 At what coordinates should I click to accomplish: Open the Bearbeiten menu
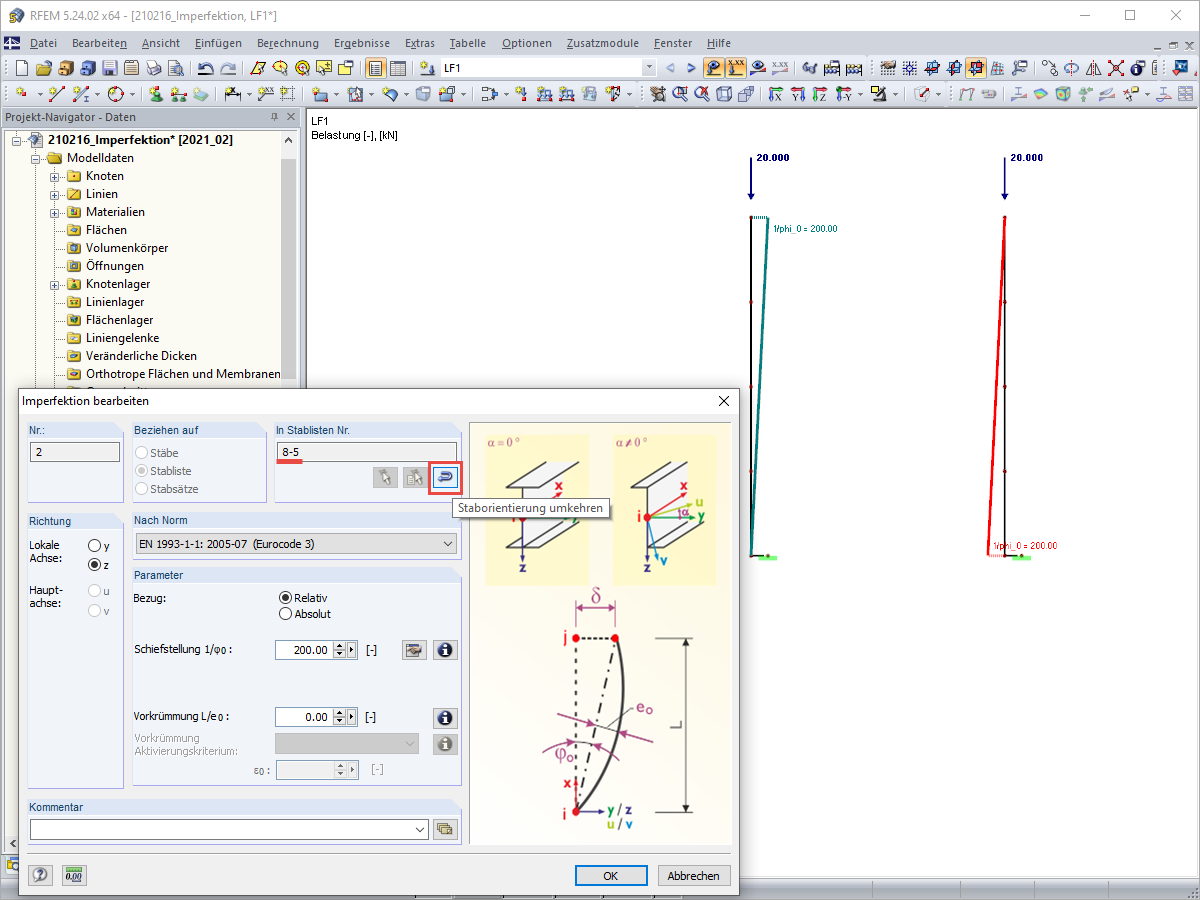point(99,43)
